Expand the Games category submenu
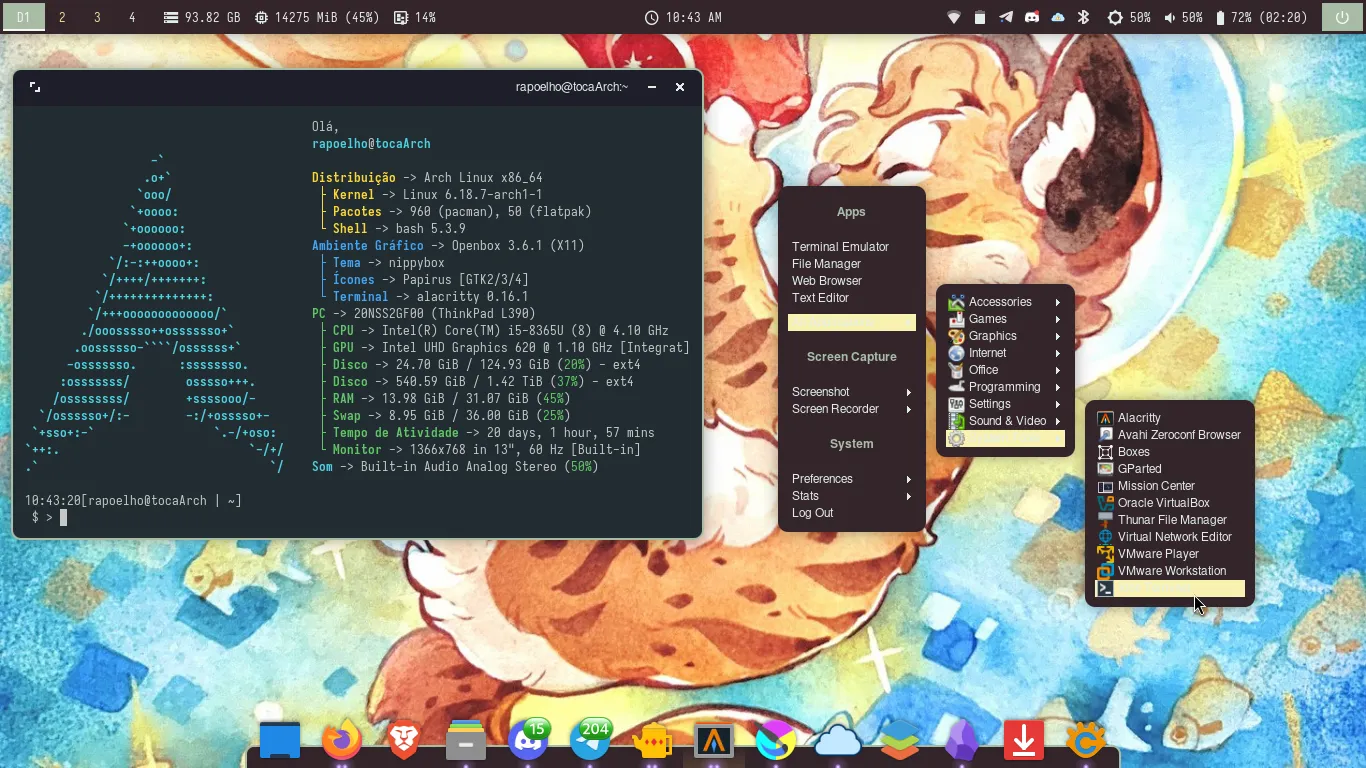Viewport: 1366px width, 768px height. point(1006,319)
